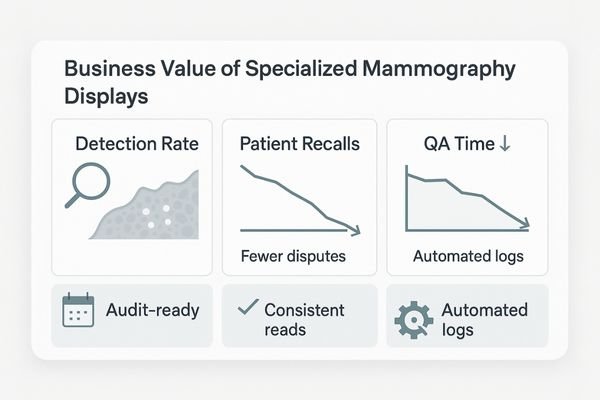600x400 pixels.
Task: Click the down arrow next to QA Time
Action: coord(504,143)
